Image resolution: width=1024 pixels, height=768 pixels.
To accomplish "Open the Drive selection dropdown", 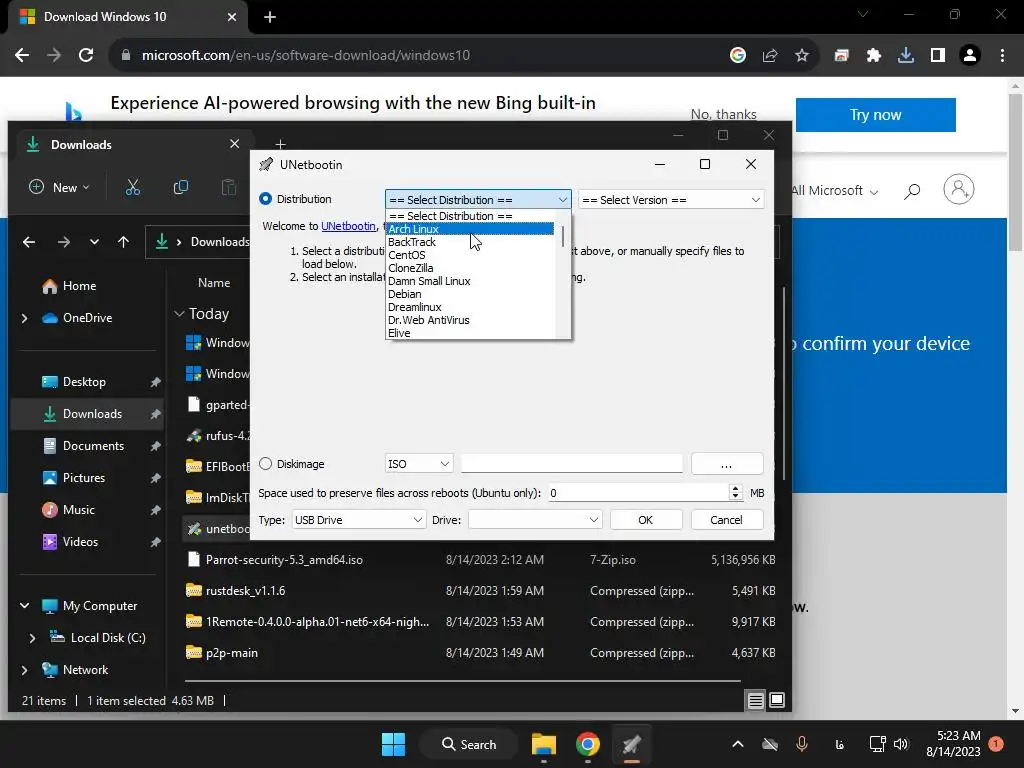I will (535, 520).
